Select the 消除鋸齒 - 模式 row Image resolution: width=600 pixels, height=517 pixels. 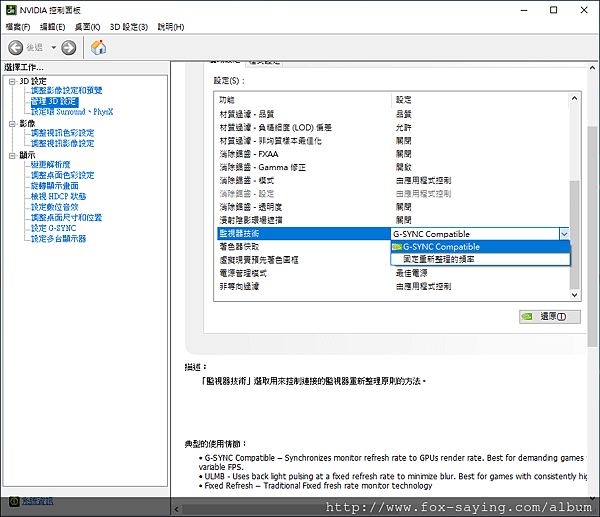tap(393, 180)
